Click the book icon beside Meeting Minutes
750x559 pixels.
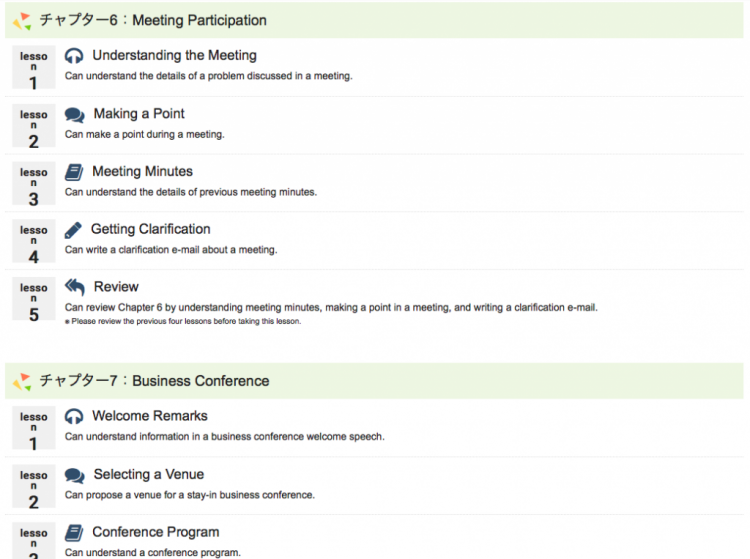coord(74,172)
